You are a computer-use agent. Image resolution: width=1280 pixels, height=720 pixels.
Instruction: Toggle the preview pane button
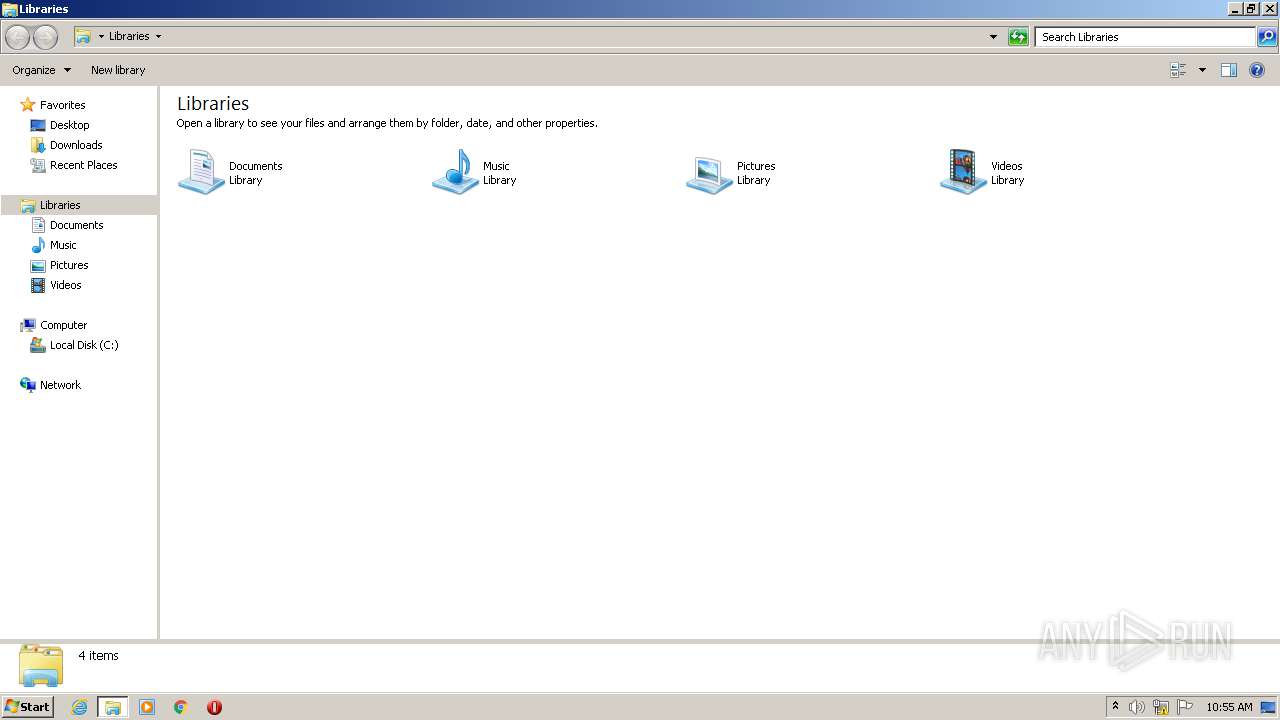pyautogui.click(x=1229, y=70)
